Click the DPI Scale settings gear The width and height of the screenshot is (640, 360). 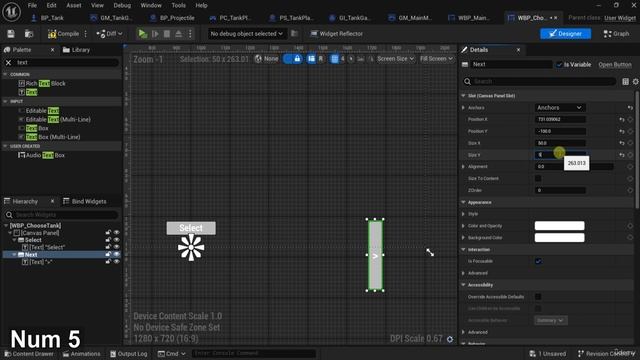tap(450, 339)
